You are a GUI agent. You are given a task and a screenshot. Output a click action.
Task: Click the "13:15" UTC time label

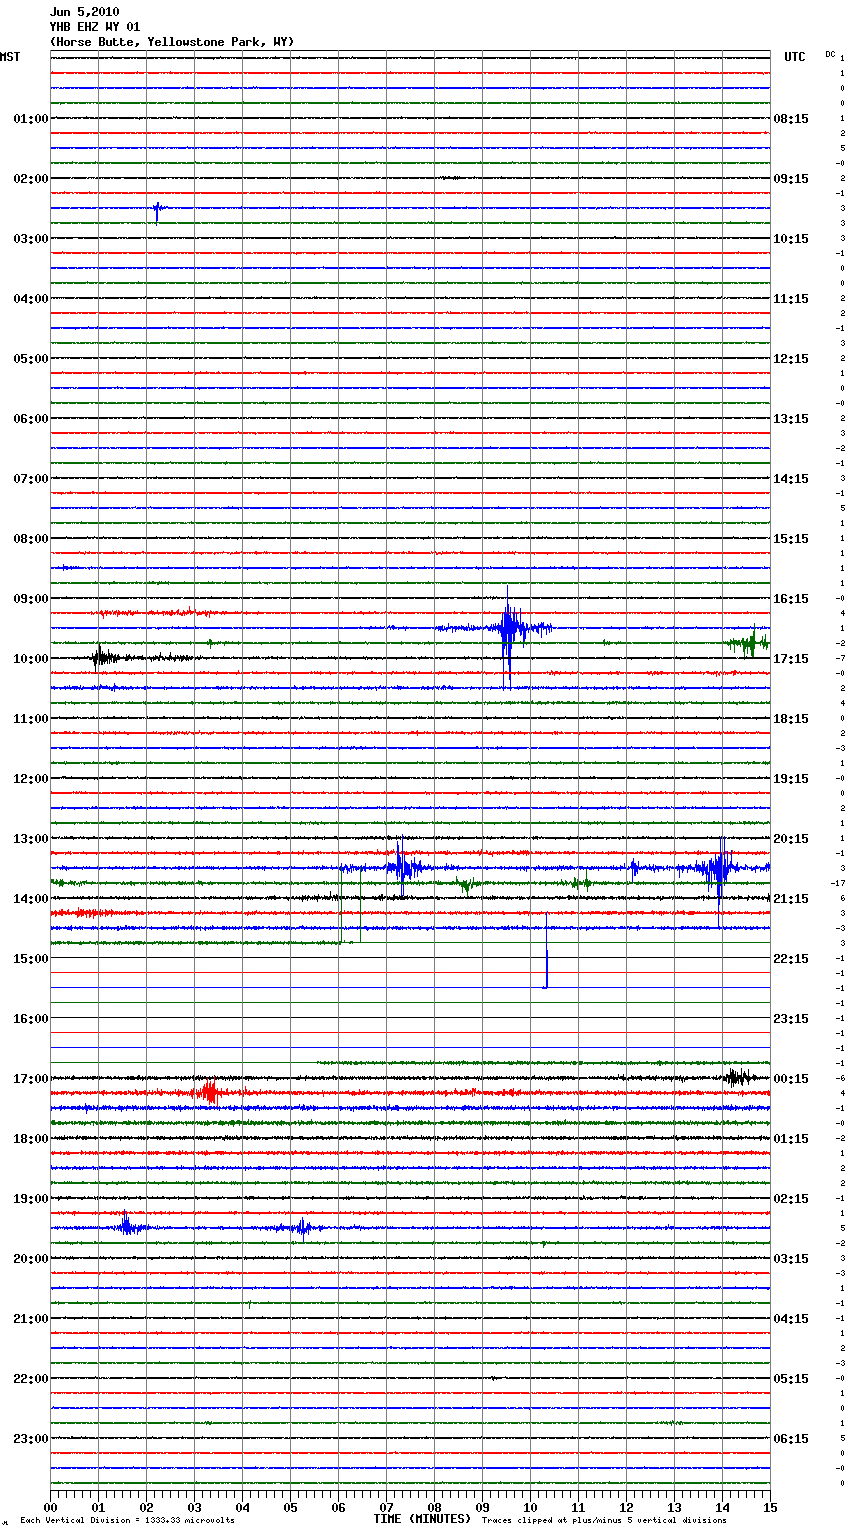pyautogui.click(x=791, y=418)
